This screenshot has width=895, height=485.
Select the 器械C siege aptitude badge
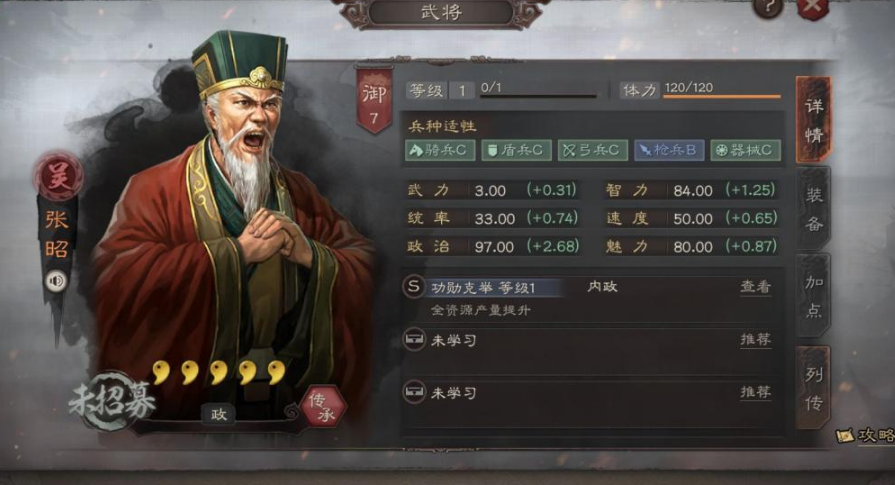coord(745,150)
